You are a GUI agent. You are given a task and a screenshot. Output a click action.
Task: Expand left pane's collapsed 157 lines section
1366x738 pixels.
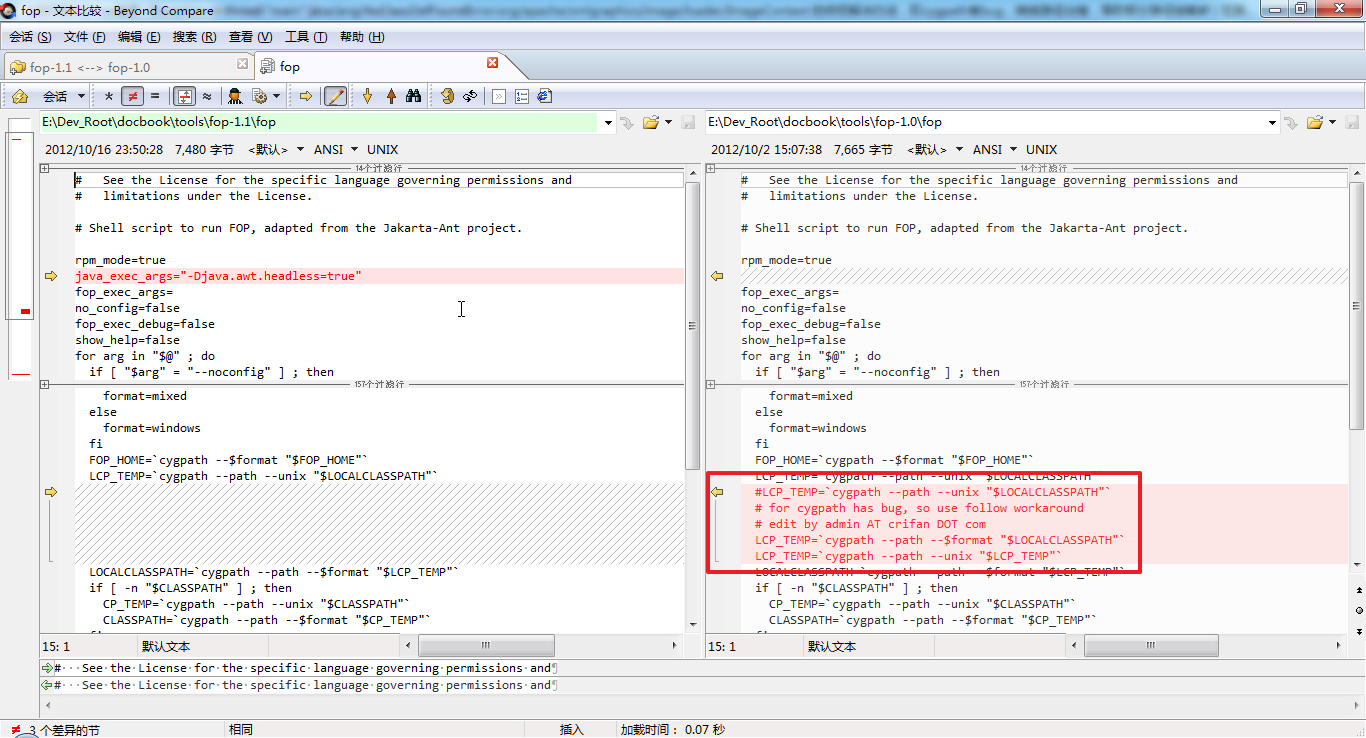tap(45, 384)
